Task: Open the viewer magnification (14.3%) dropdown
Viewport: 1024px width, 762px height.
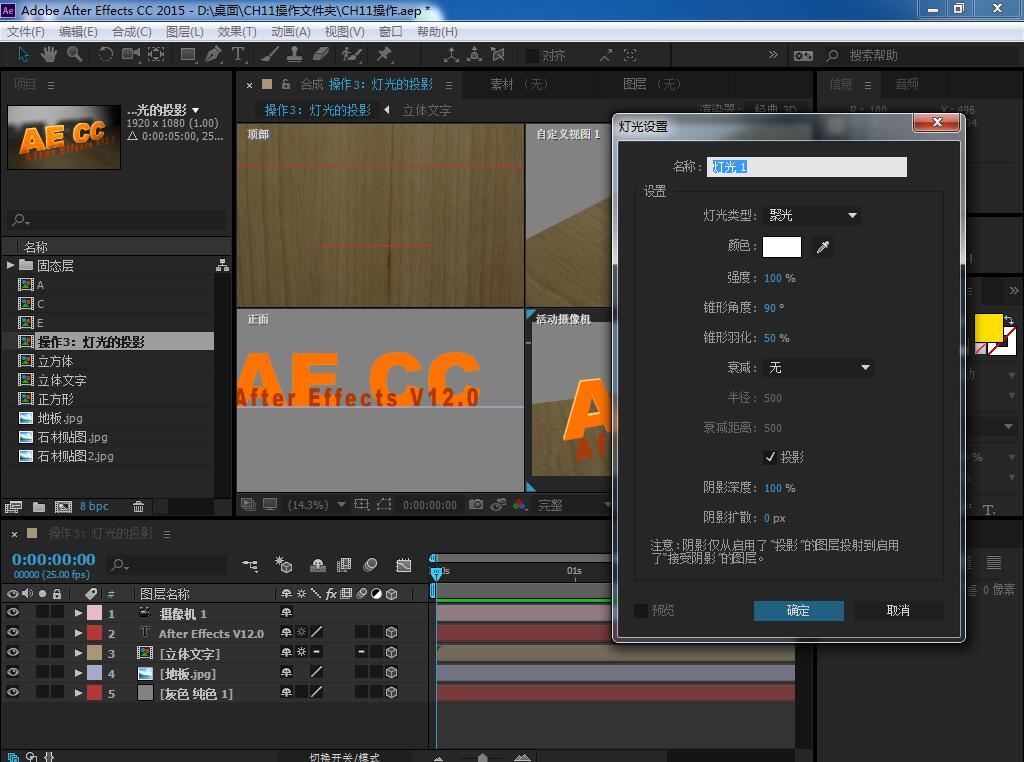Action: tap(317, 505)
